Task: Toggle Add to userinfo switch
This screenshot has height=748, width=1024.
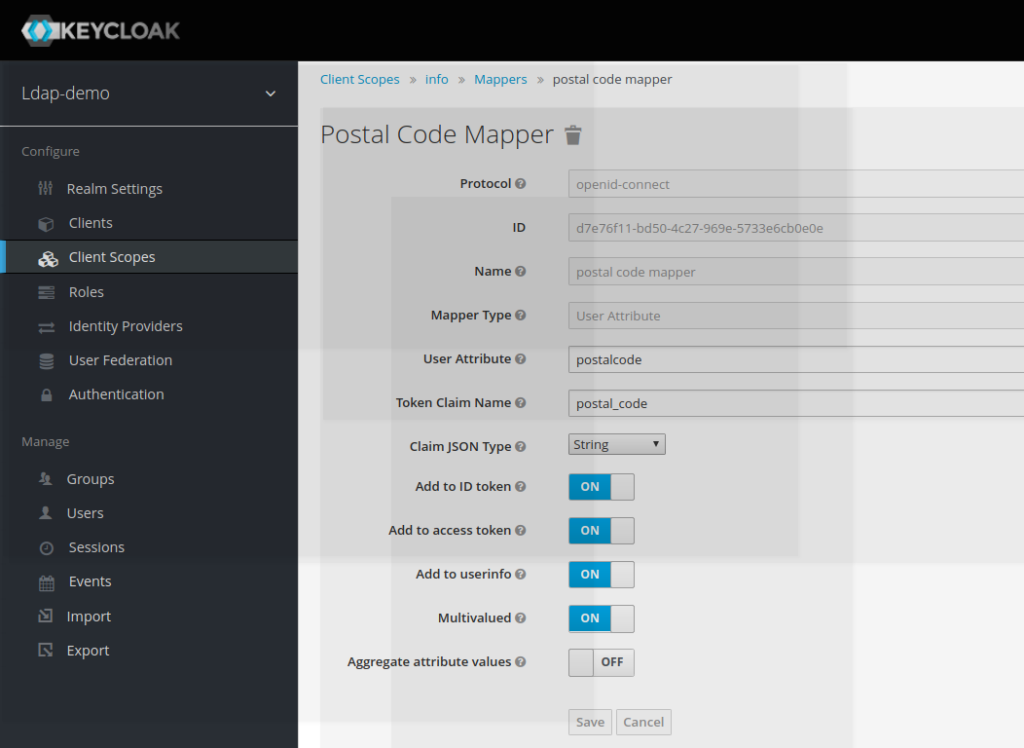Action: click(x=601, y=574)
